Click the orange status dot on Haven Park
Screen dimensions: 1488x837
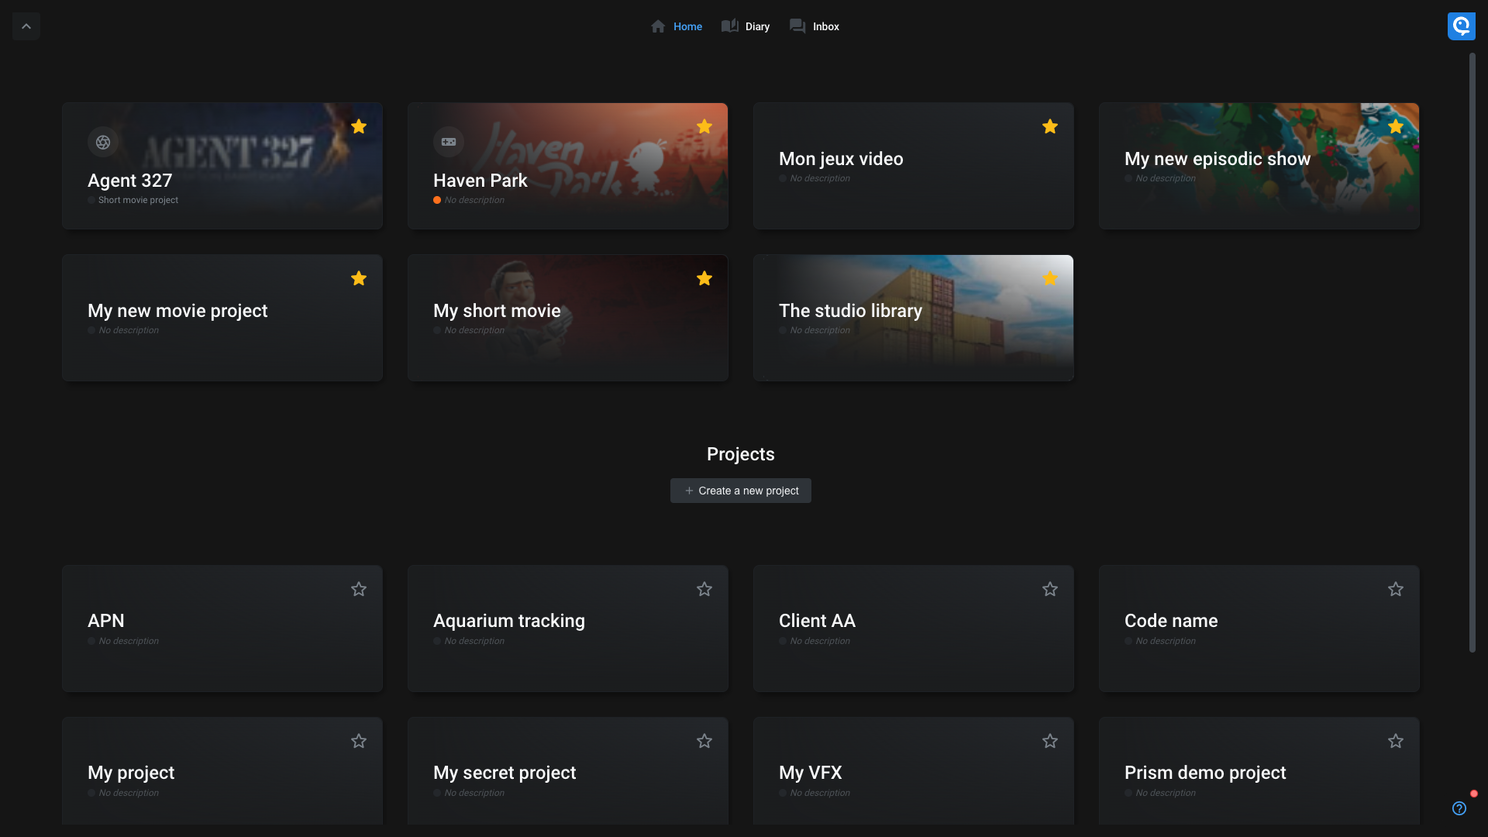click(437, 200)
